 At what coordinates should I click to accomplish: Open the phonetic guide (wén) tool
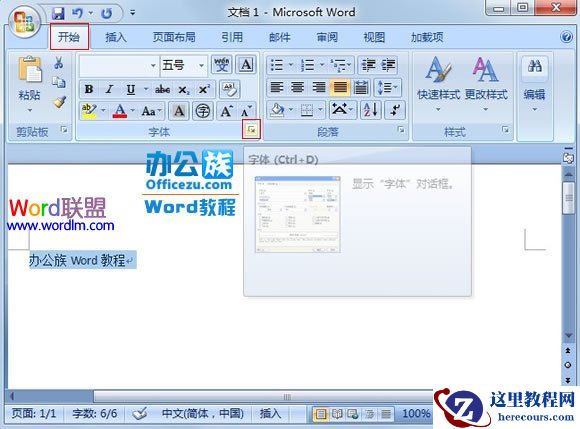[x=221, y=65]
